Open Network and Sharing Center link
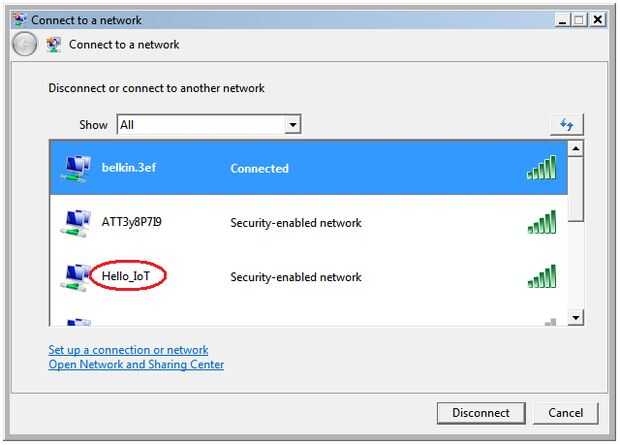Viewport: 620px width, 445px height. point(136,365)
